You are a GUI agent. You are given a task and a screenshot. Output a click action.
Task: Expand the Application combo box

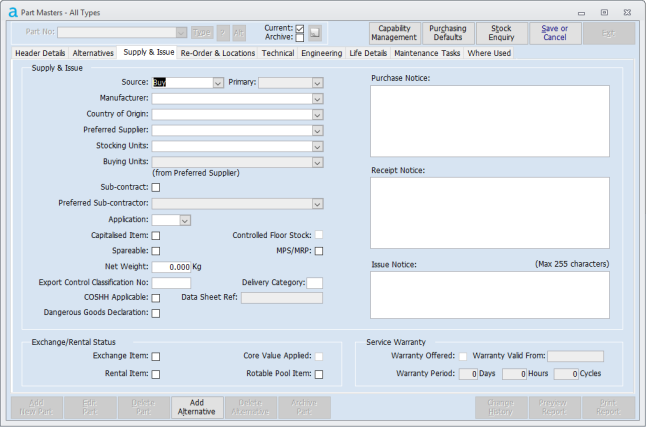(x=185, y=219)
